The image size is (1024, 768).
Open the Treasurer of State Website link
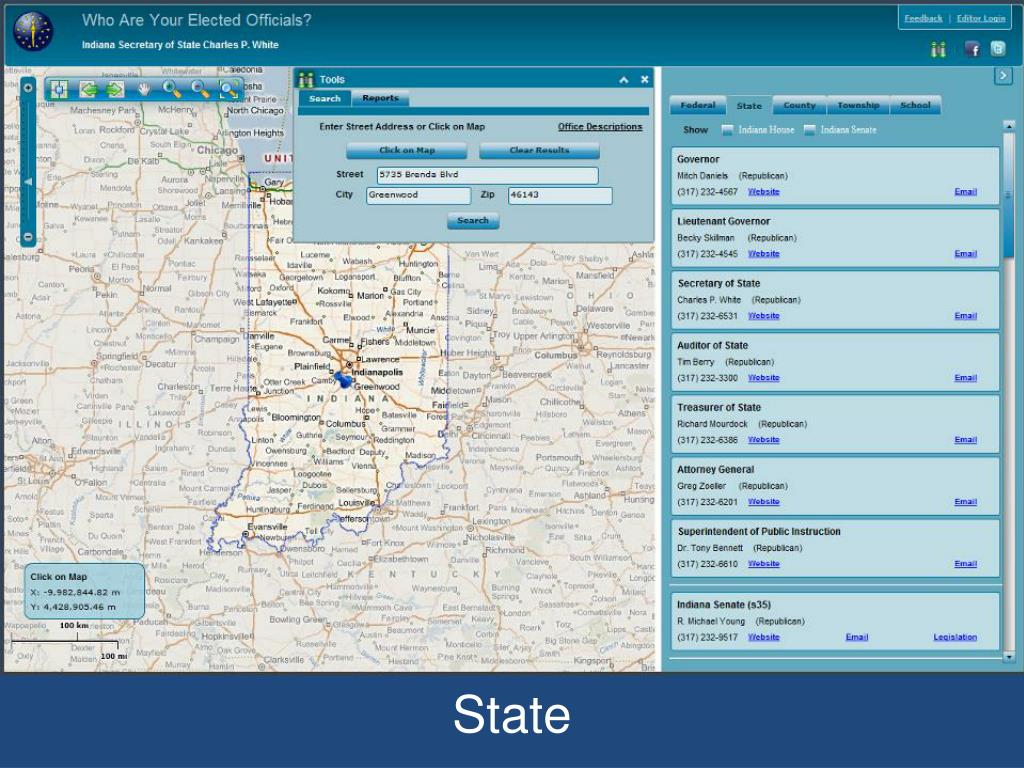point(763,440)
